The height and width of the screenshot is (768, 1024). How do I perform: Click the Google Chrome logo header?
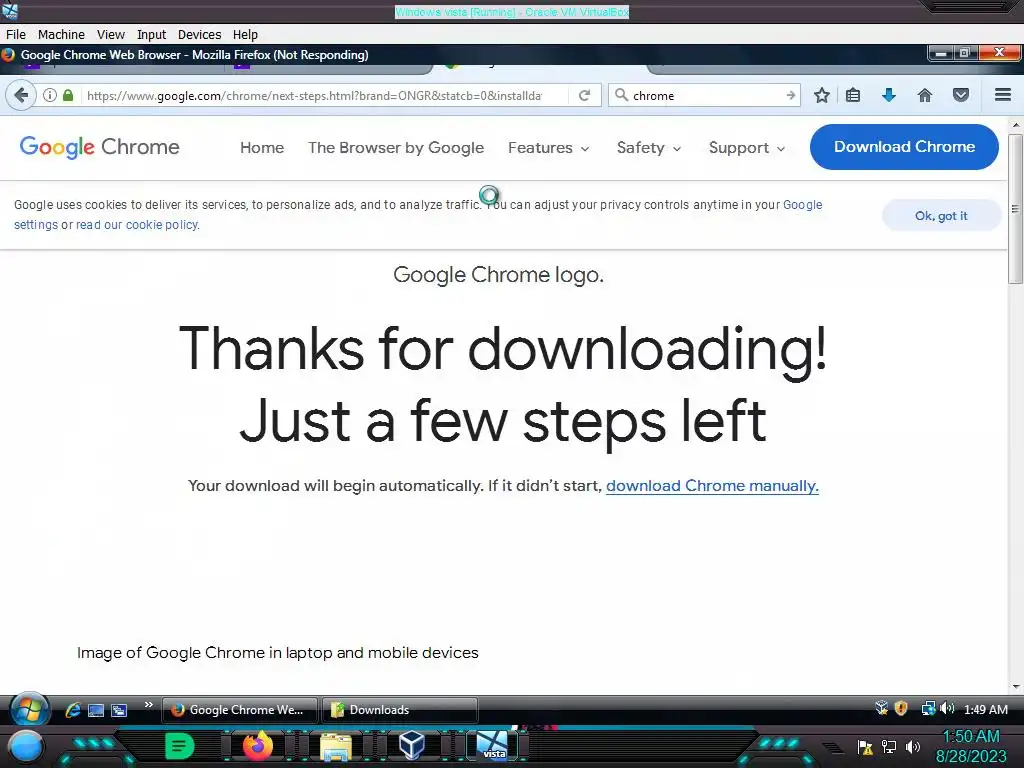[99, 147]
